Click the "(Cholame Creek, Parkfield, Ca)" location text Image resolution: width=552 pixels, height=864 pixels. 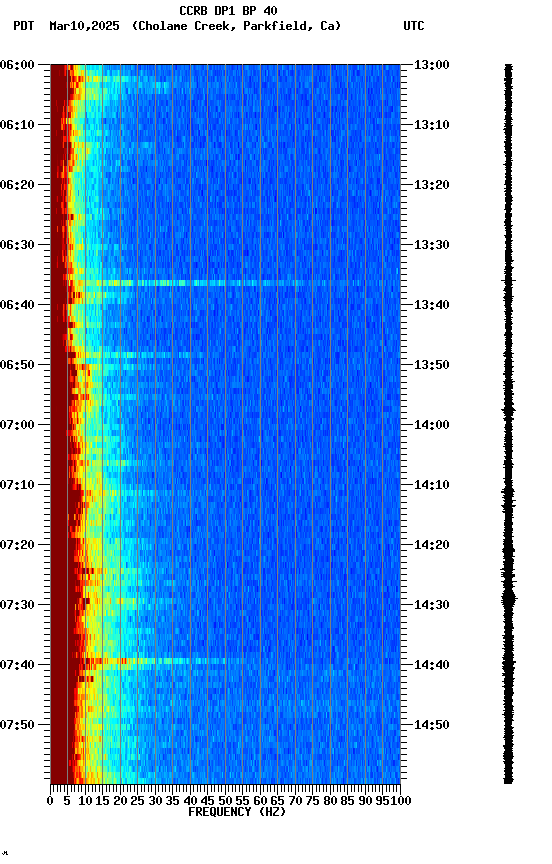tap(236, 26)
